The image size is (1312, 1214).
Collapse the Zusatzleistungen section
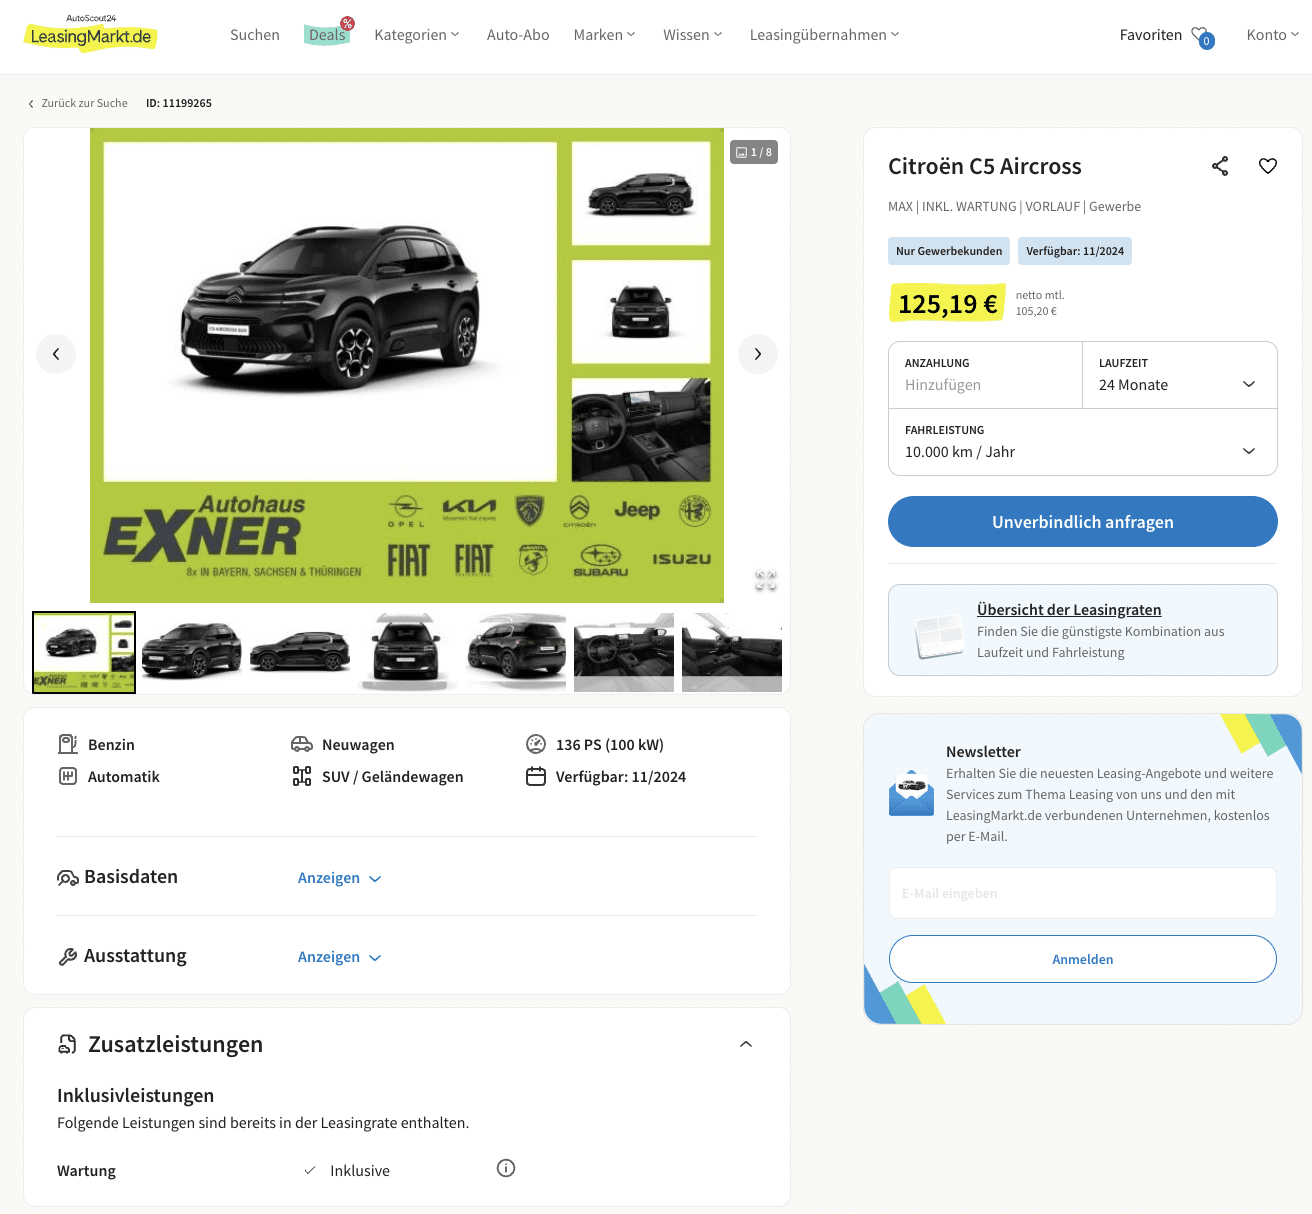coord(746,1044)
